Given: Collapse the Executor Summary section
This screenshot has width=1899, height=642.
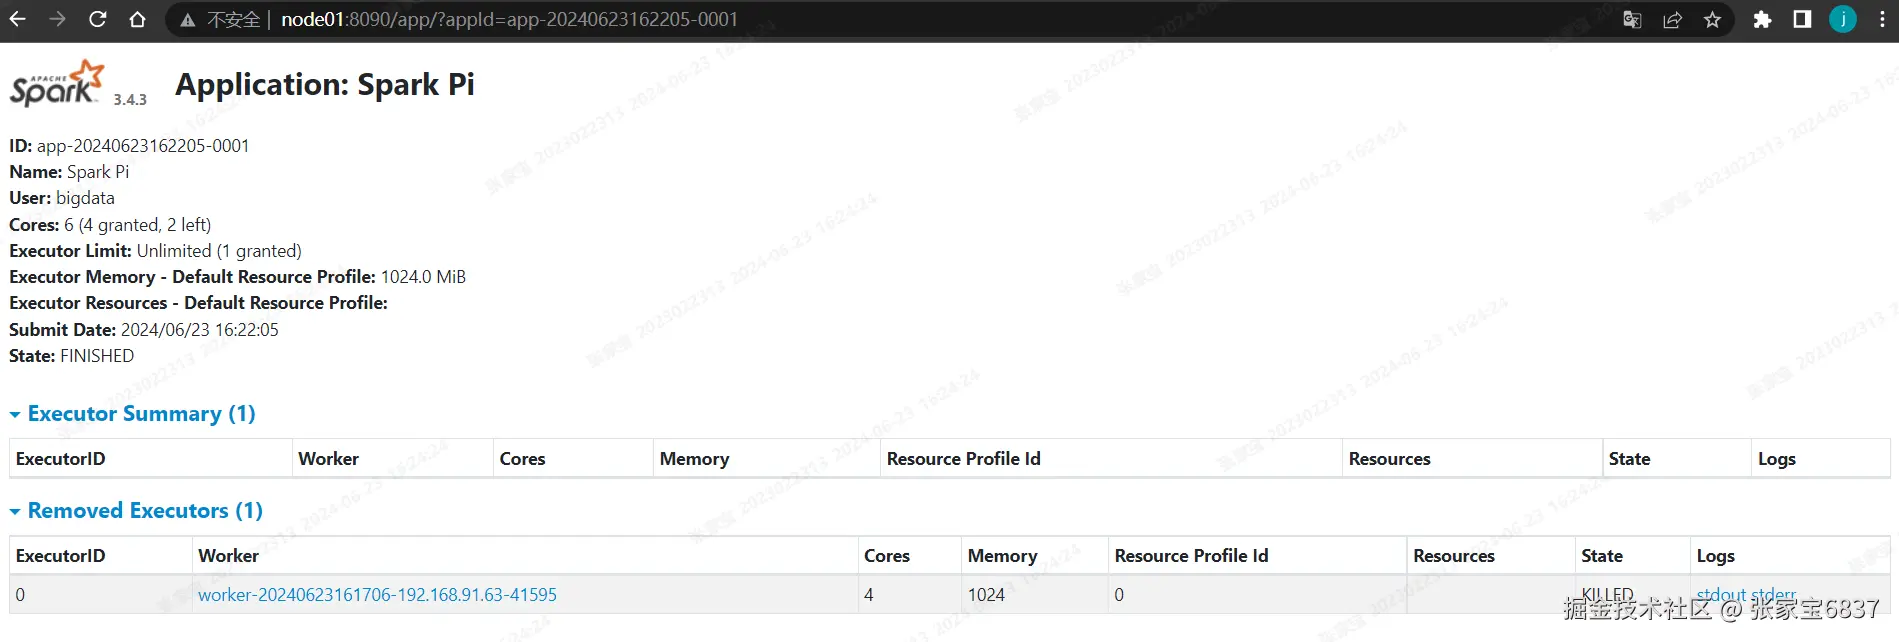Looking at the screenshot, I should pyautogui.click(x=132, y=414).
